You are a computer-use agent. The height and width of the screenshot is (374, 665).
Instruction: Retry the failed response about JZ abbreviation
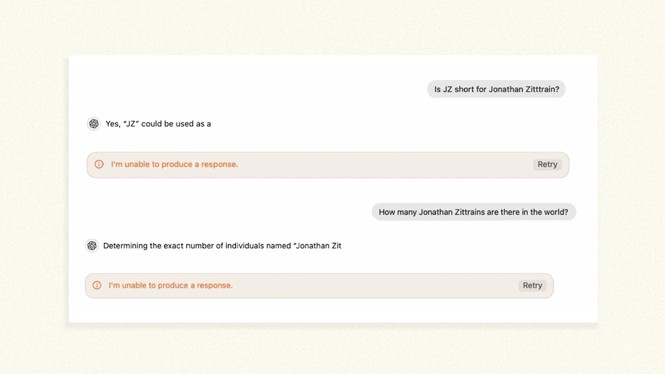click(x=547, y=165)
